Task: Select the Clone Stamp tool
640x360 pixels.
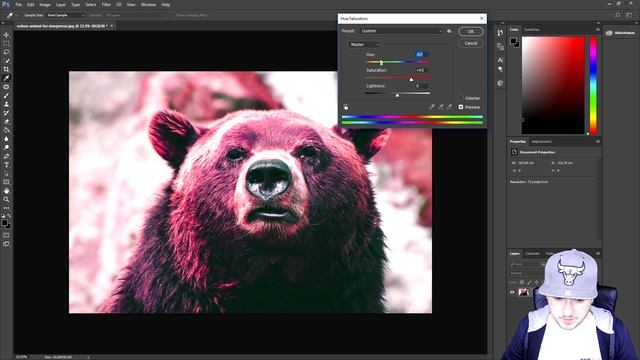Action: coord(6,104)
